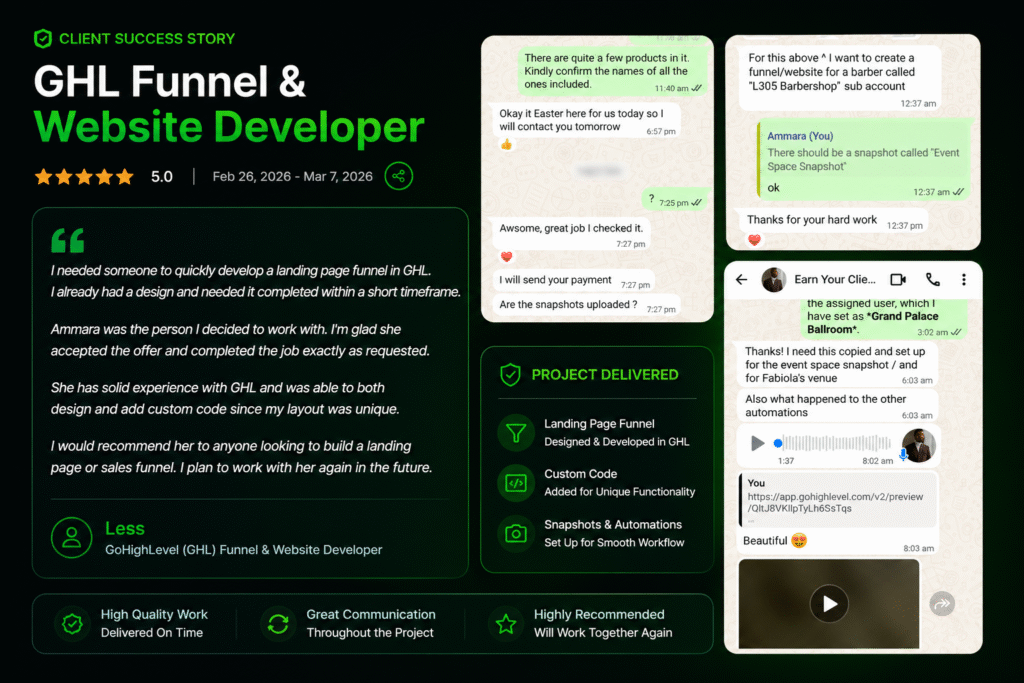Click 'Throughout the Project' text
The height and width of the screenshot is (683, 1024).
(370, 633)
